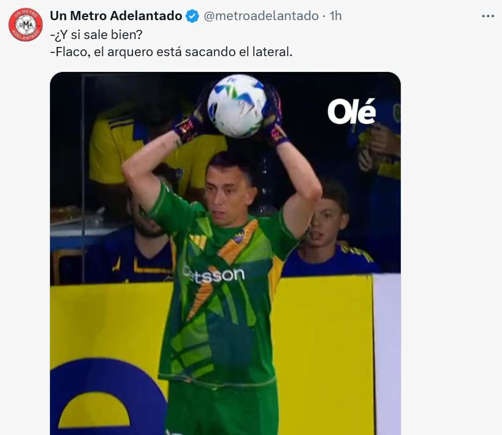The height and width of the screenshot is (435, 502).
Task: Click the blue letter on the yellow board
Action: tap(107, 397)
